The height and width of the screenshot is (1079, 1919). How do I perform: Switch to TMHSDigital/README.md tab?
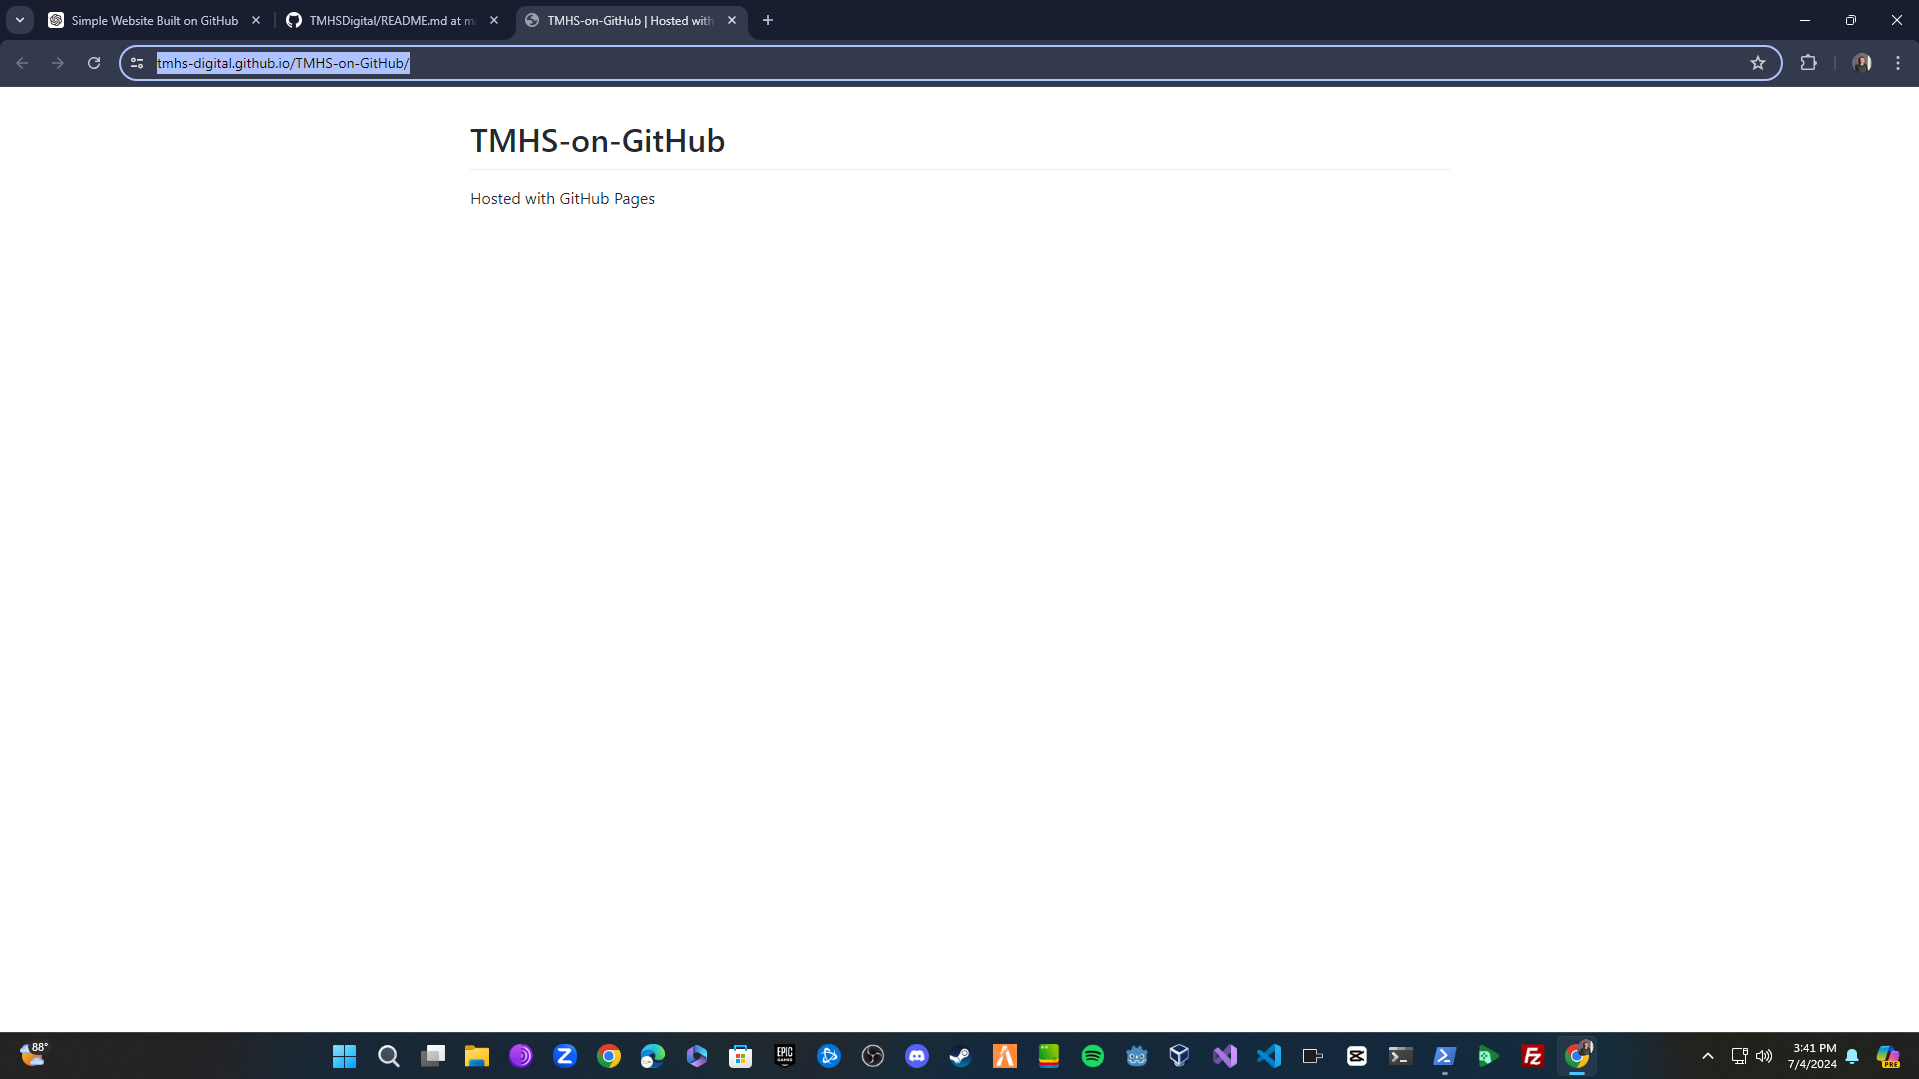click(392, 20)
